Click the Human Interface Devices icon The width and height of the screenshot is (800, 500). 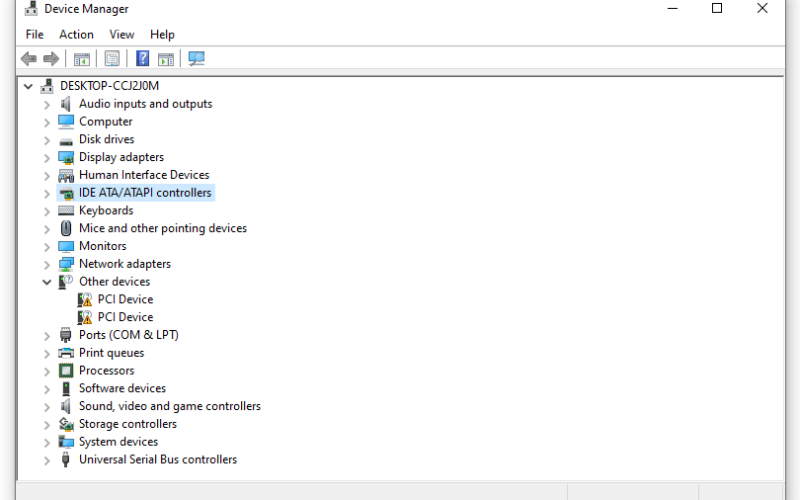[66, 176]
